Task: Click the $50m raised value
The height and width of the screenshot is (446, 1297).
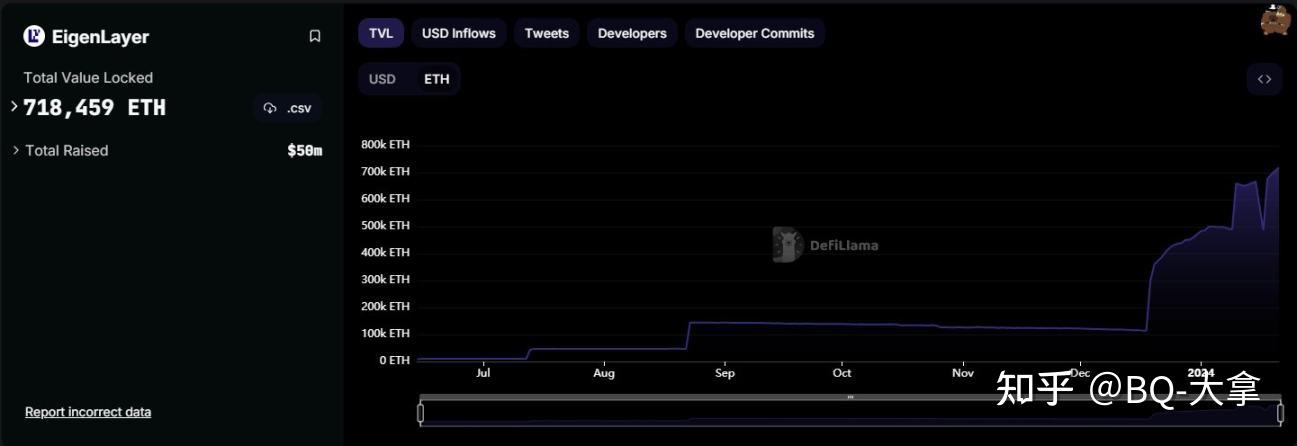Action: click(x=305, y=151)
